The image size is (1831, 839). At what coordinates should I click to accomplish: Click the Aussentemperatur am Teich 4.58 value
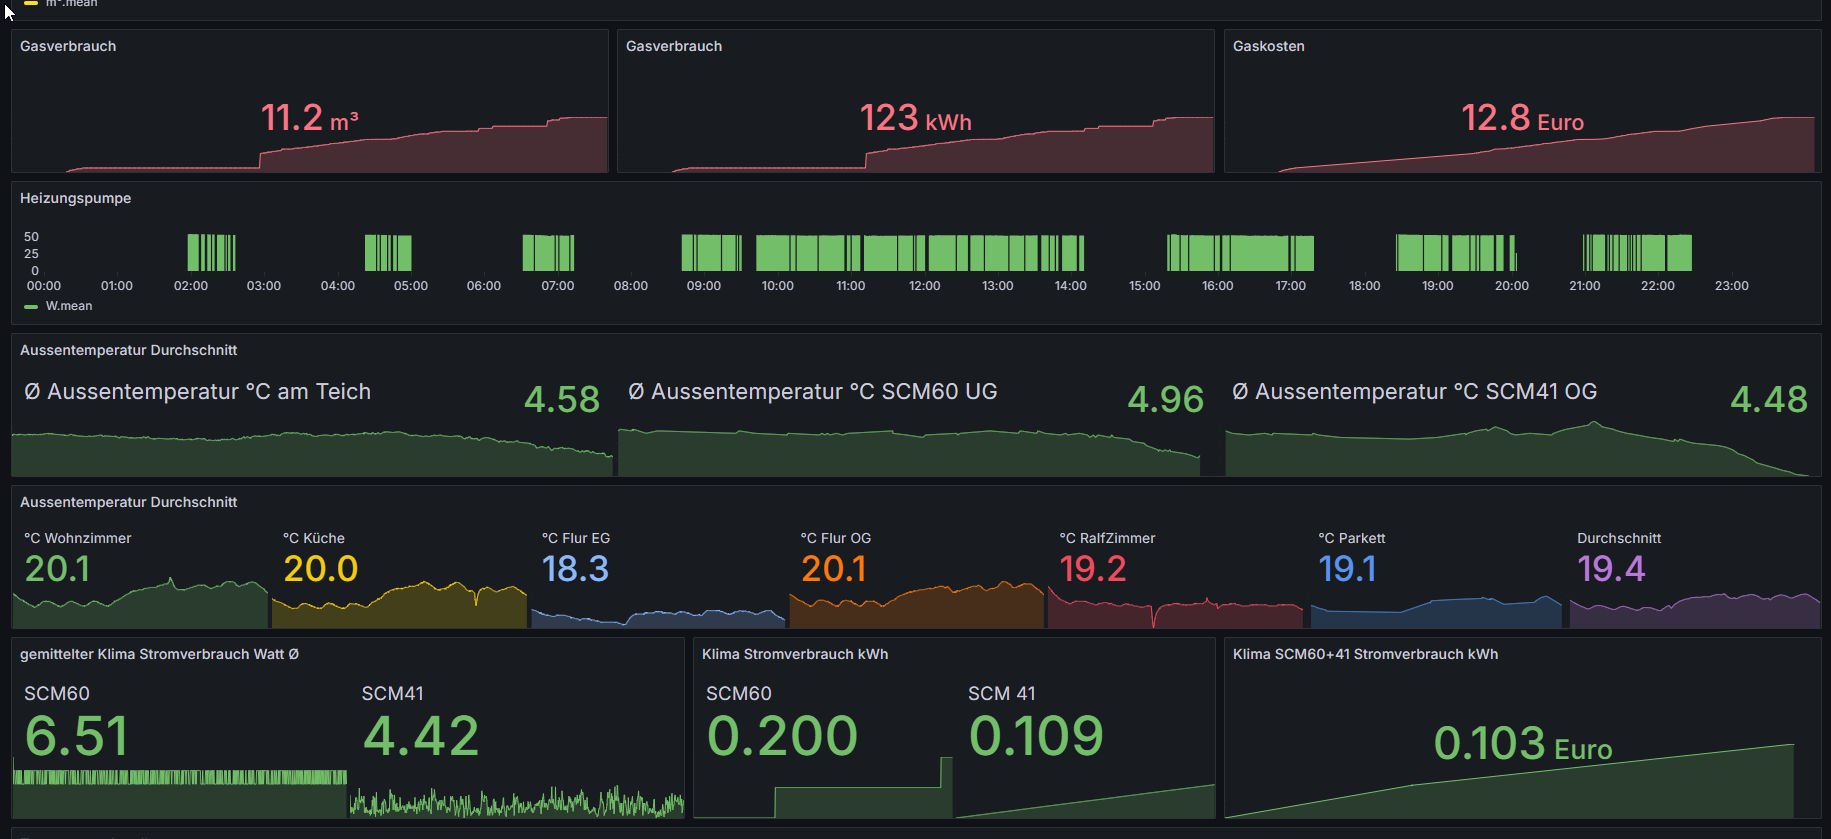coord(561,400)
